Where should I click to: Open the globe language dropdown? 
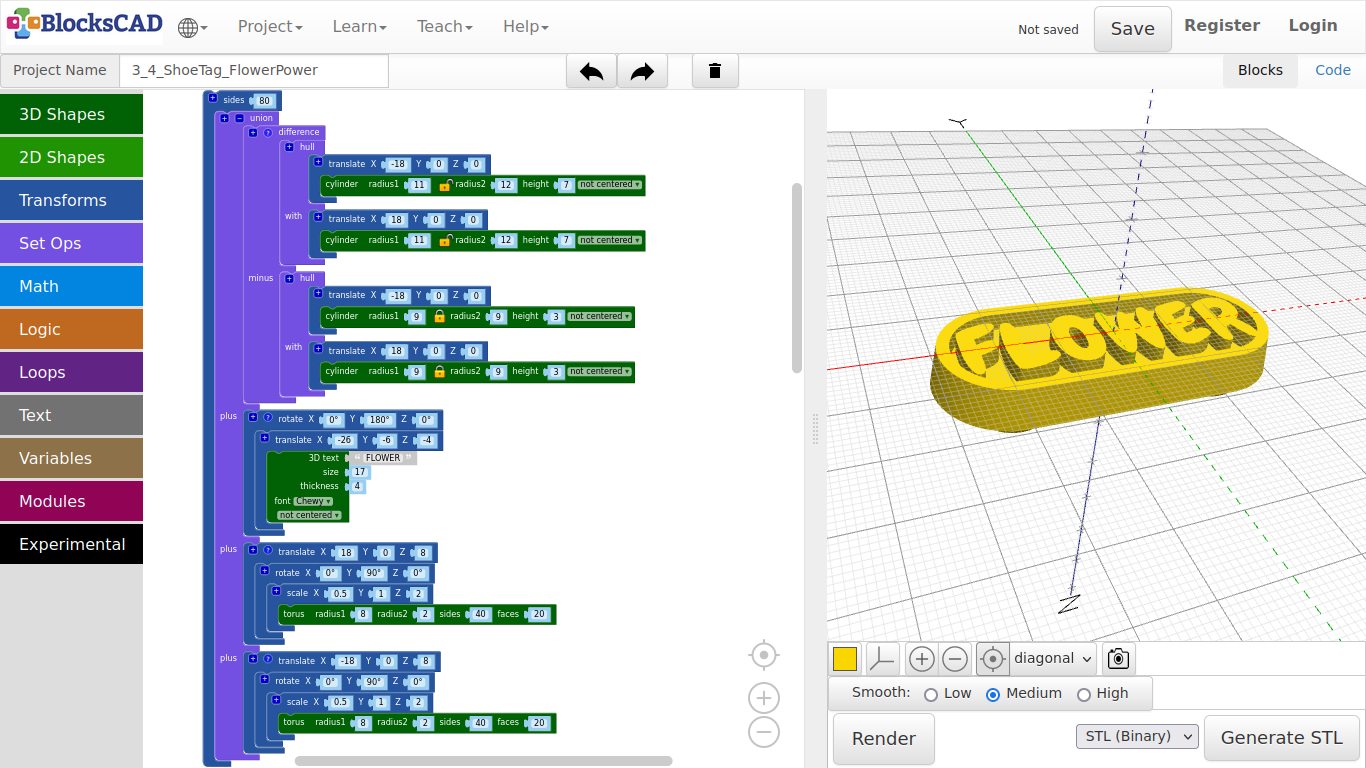coord(192,28)
